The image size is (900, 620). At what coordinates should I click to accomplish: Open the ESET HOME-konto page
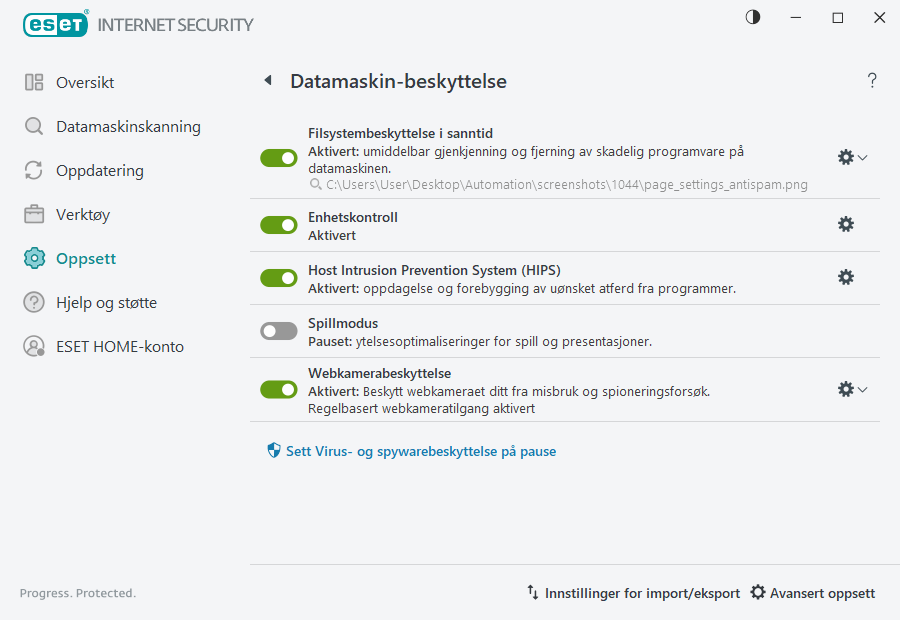pyautogui.click(x=120, y=346)
